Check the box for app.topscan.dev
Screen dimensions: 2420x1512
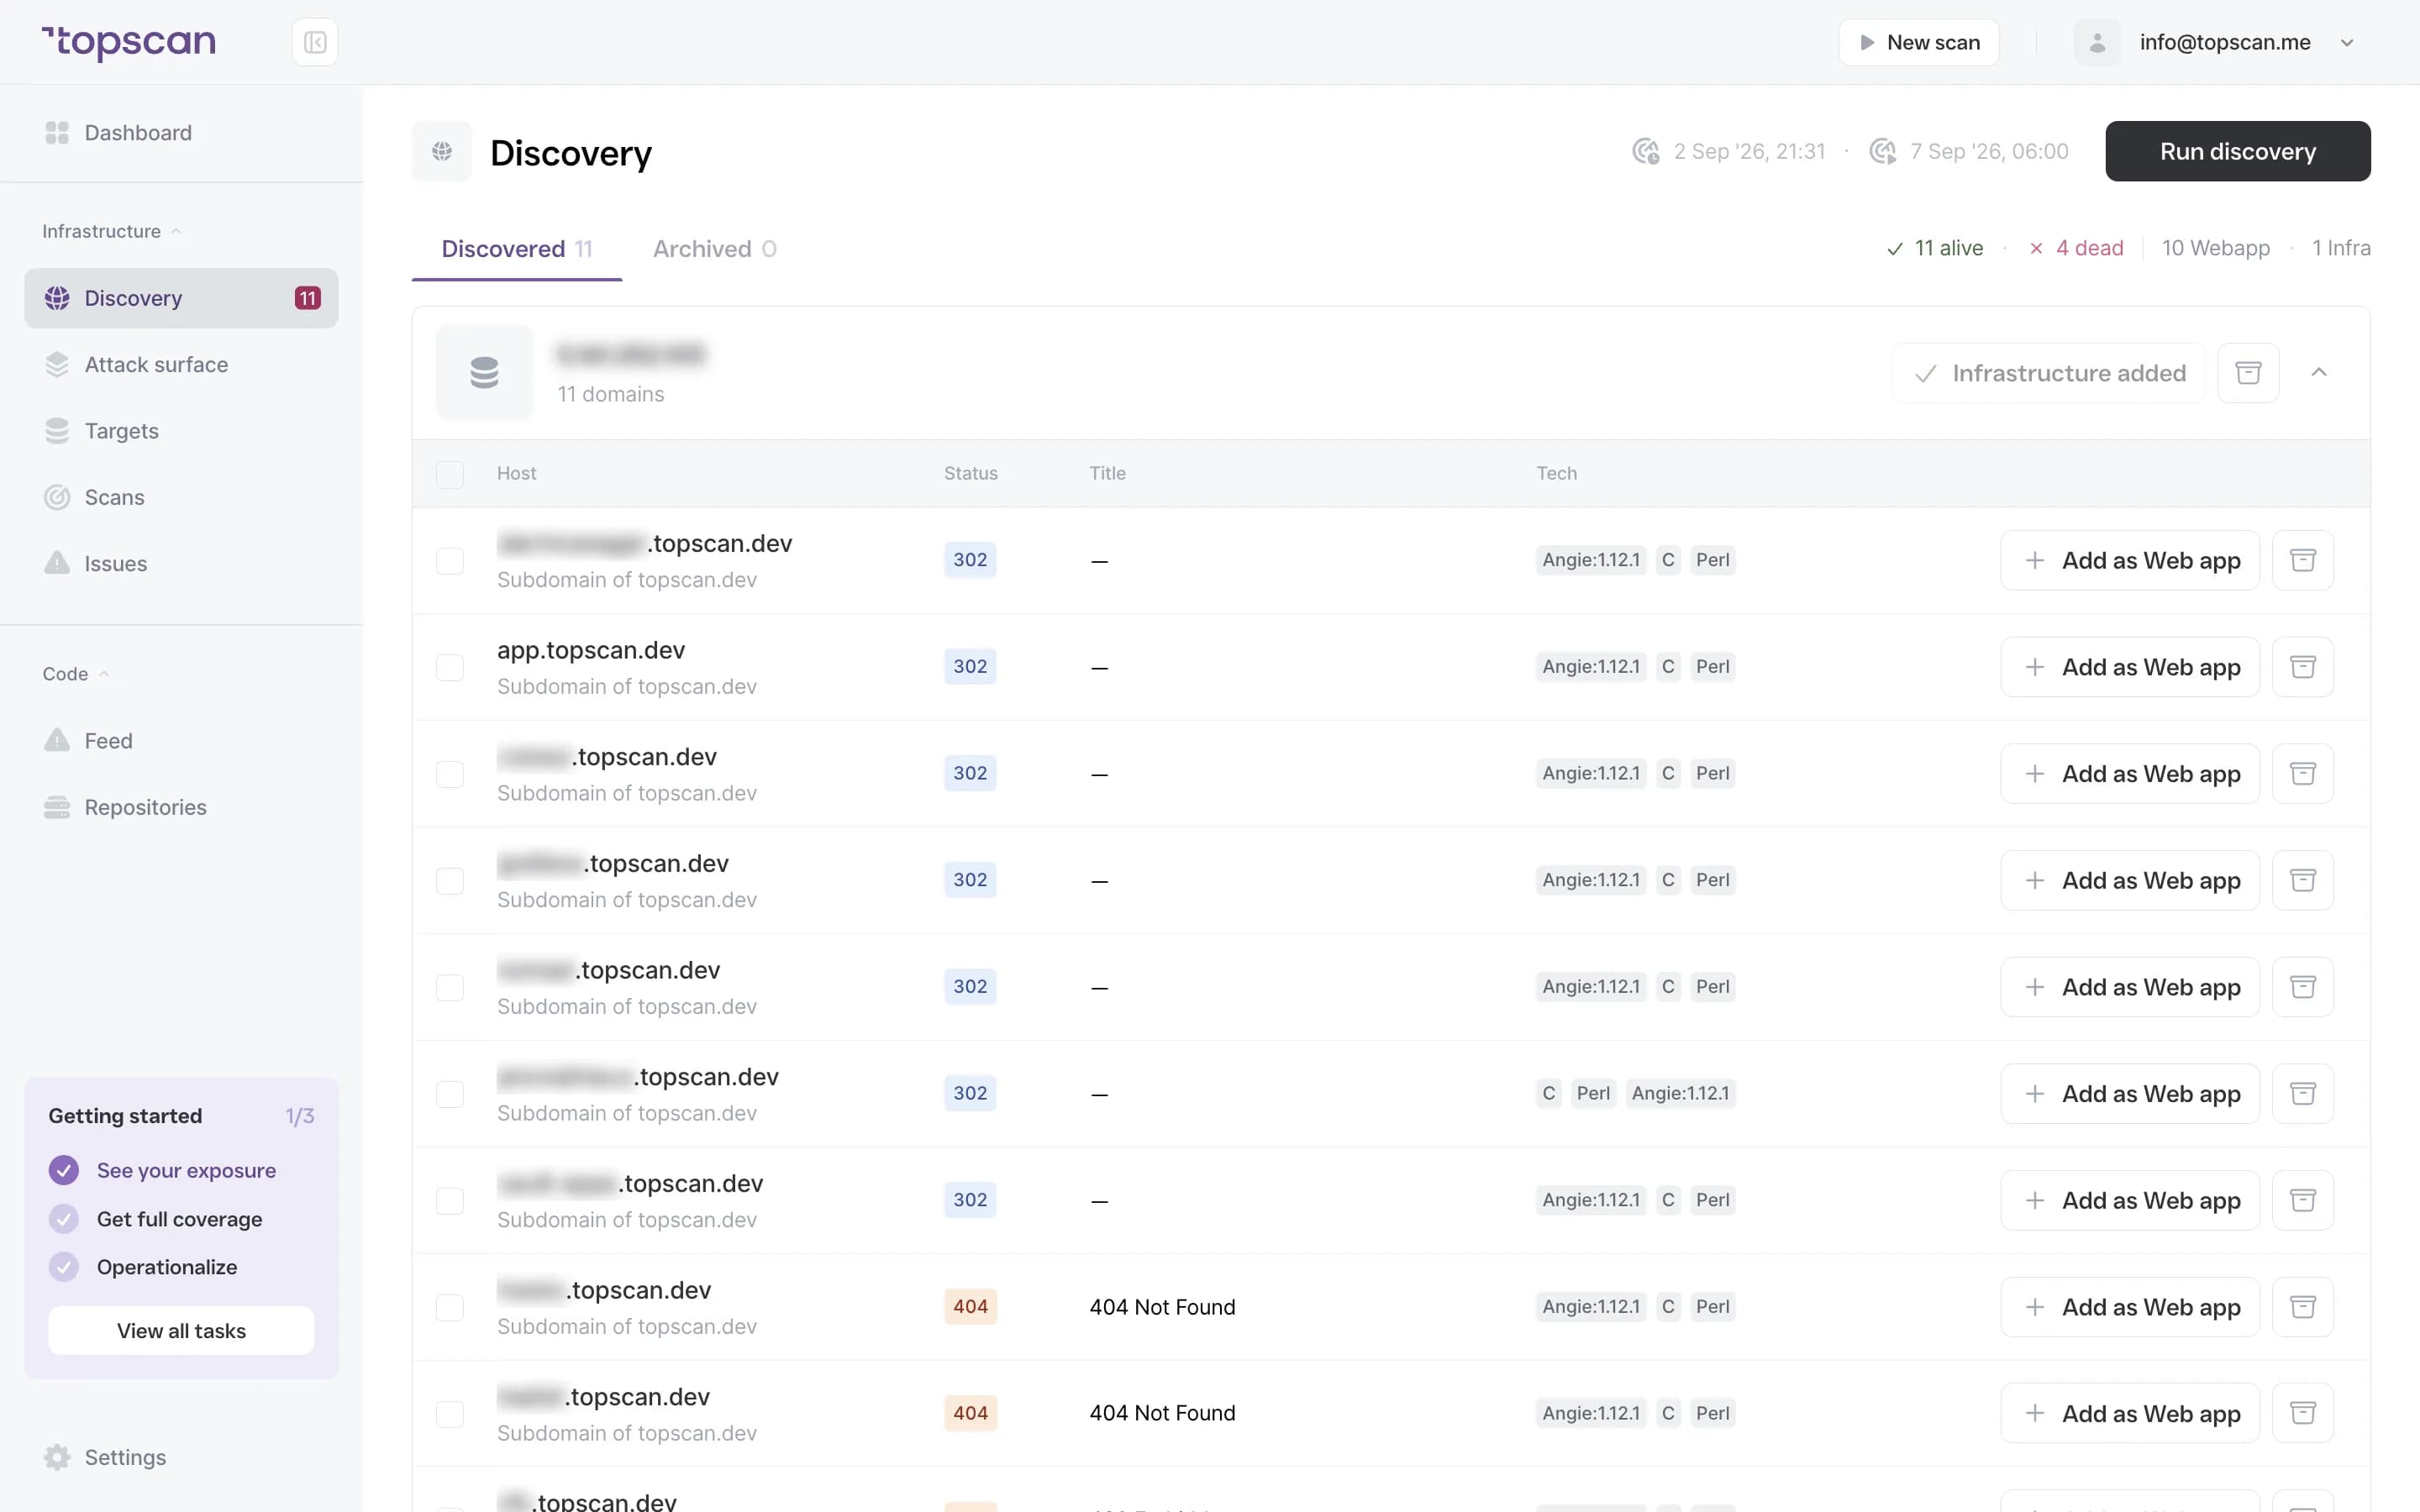click(450, 667)
